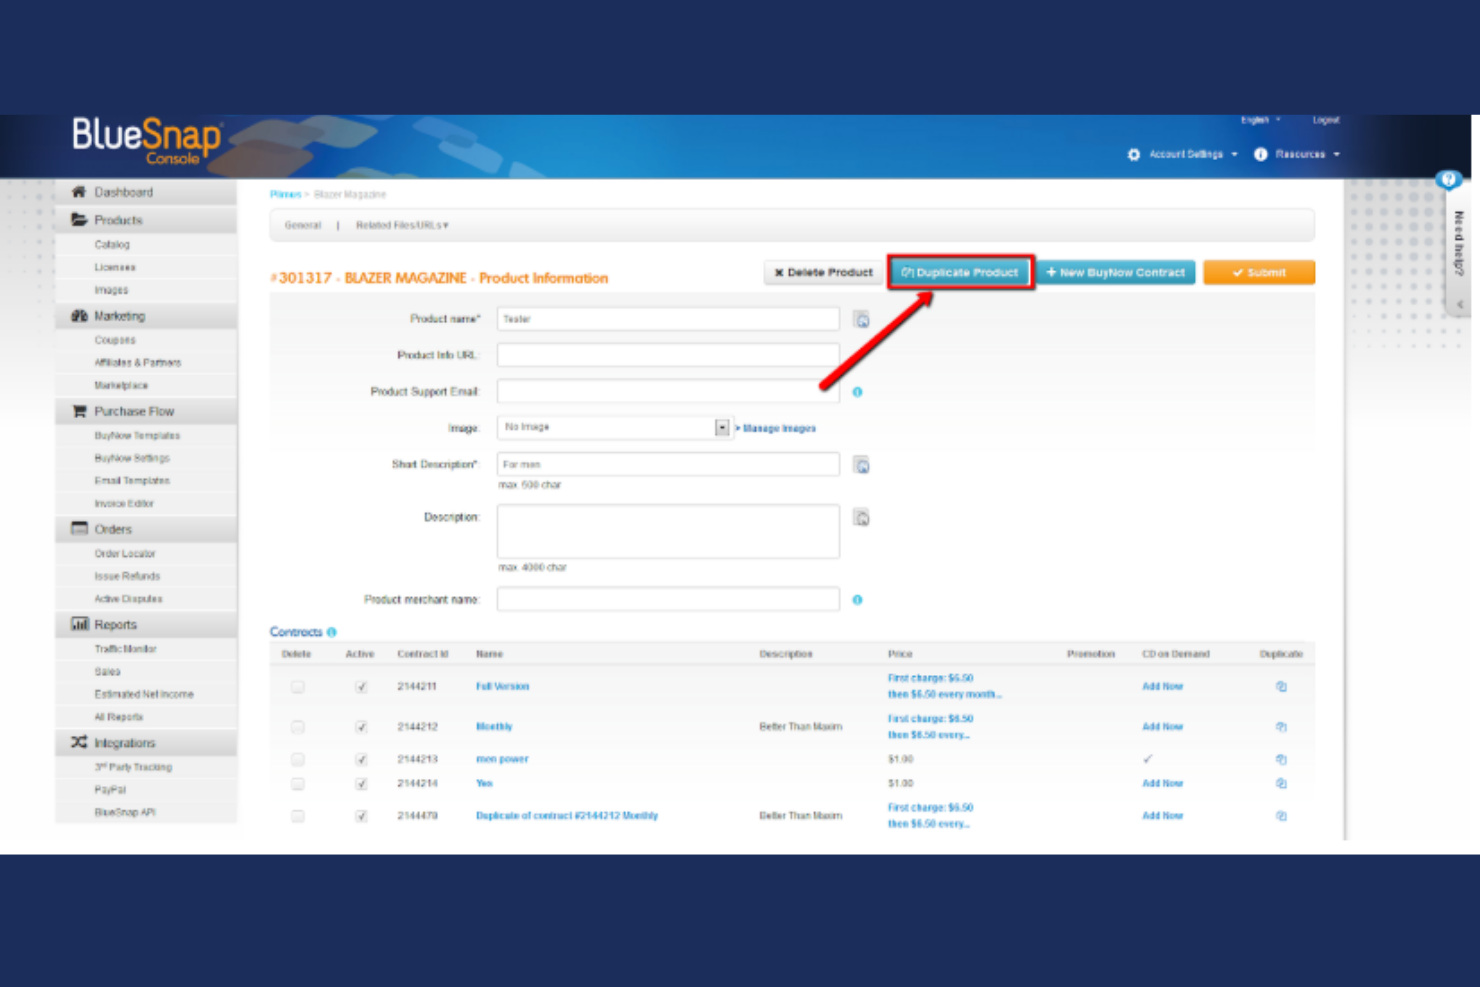The height and width of the screenshot is (987, 1480).
Task: Open Catalog in the Products menu
Action: [x=112, y=245]
